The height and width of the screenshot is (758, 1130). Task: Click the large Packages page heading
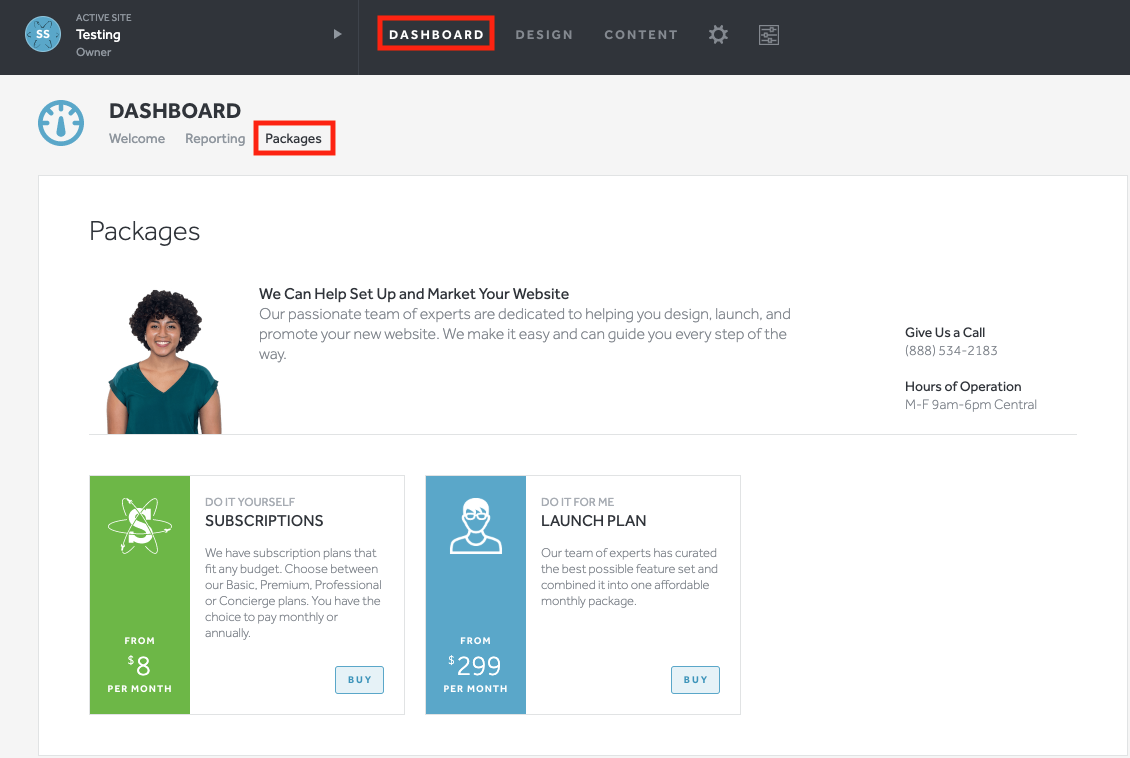(x=145, y=231)
